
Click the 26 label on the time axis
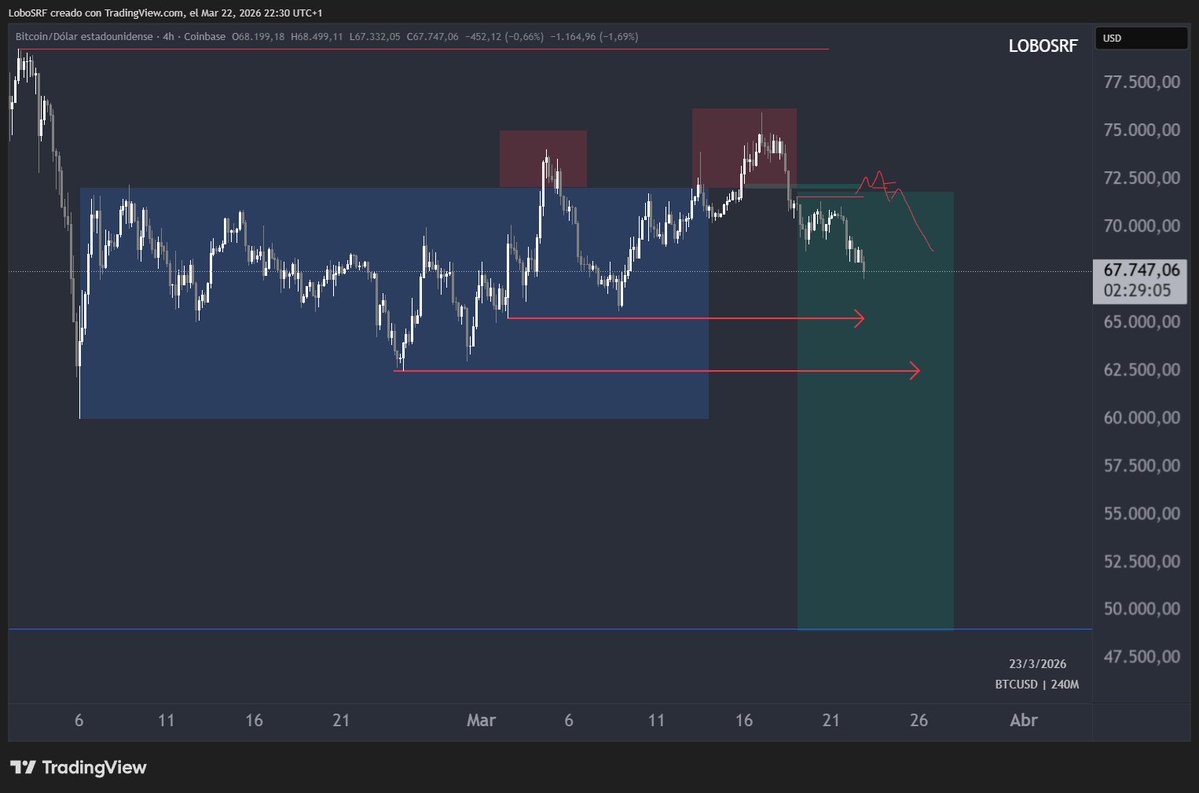[918, 720]
